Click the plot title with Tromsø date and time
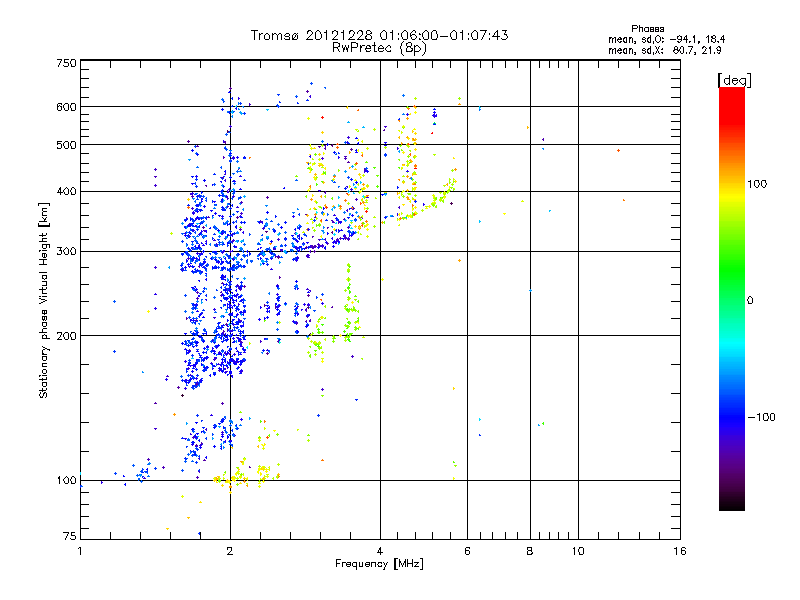The width and height of the screenshot is (800, 600). tap(379, 35)
